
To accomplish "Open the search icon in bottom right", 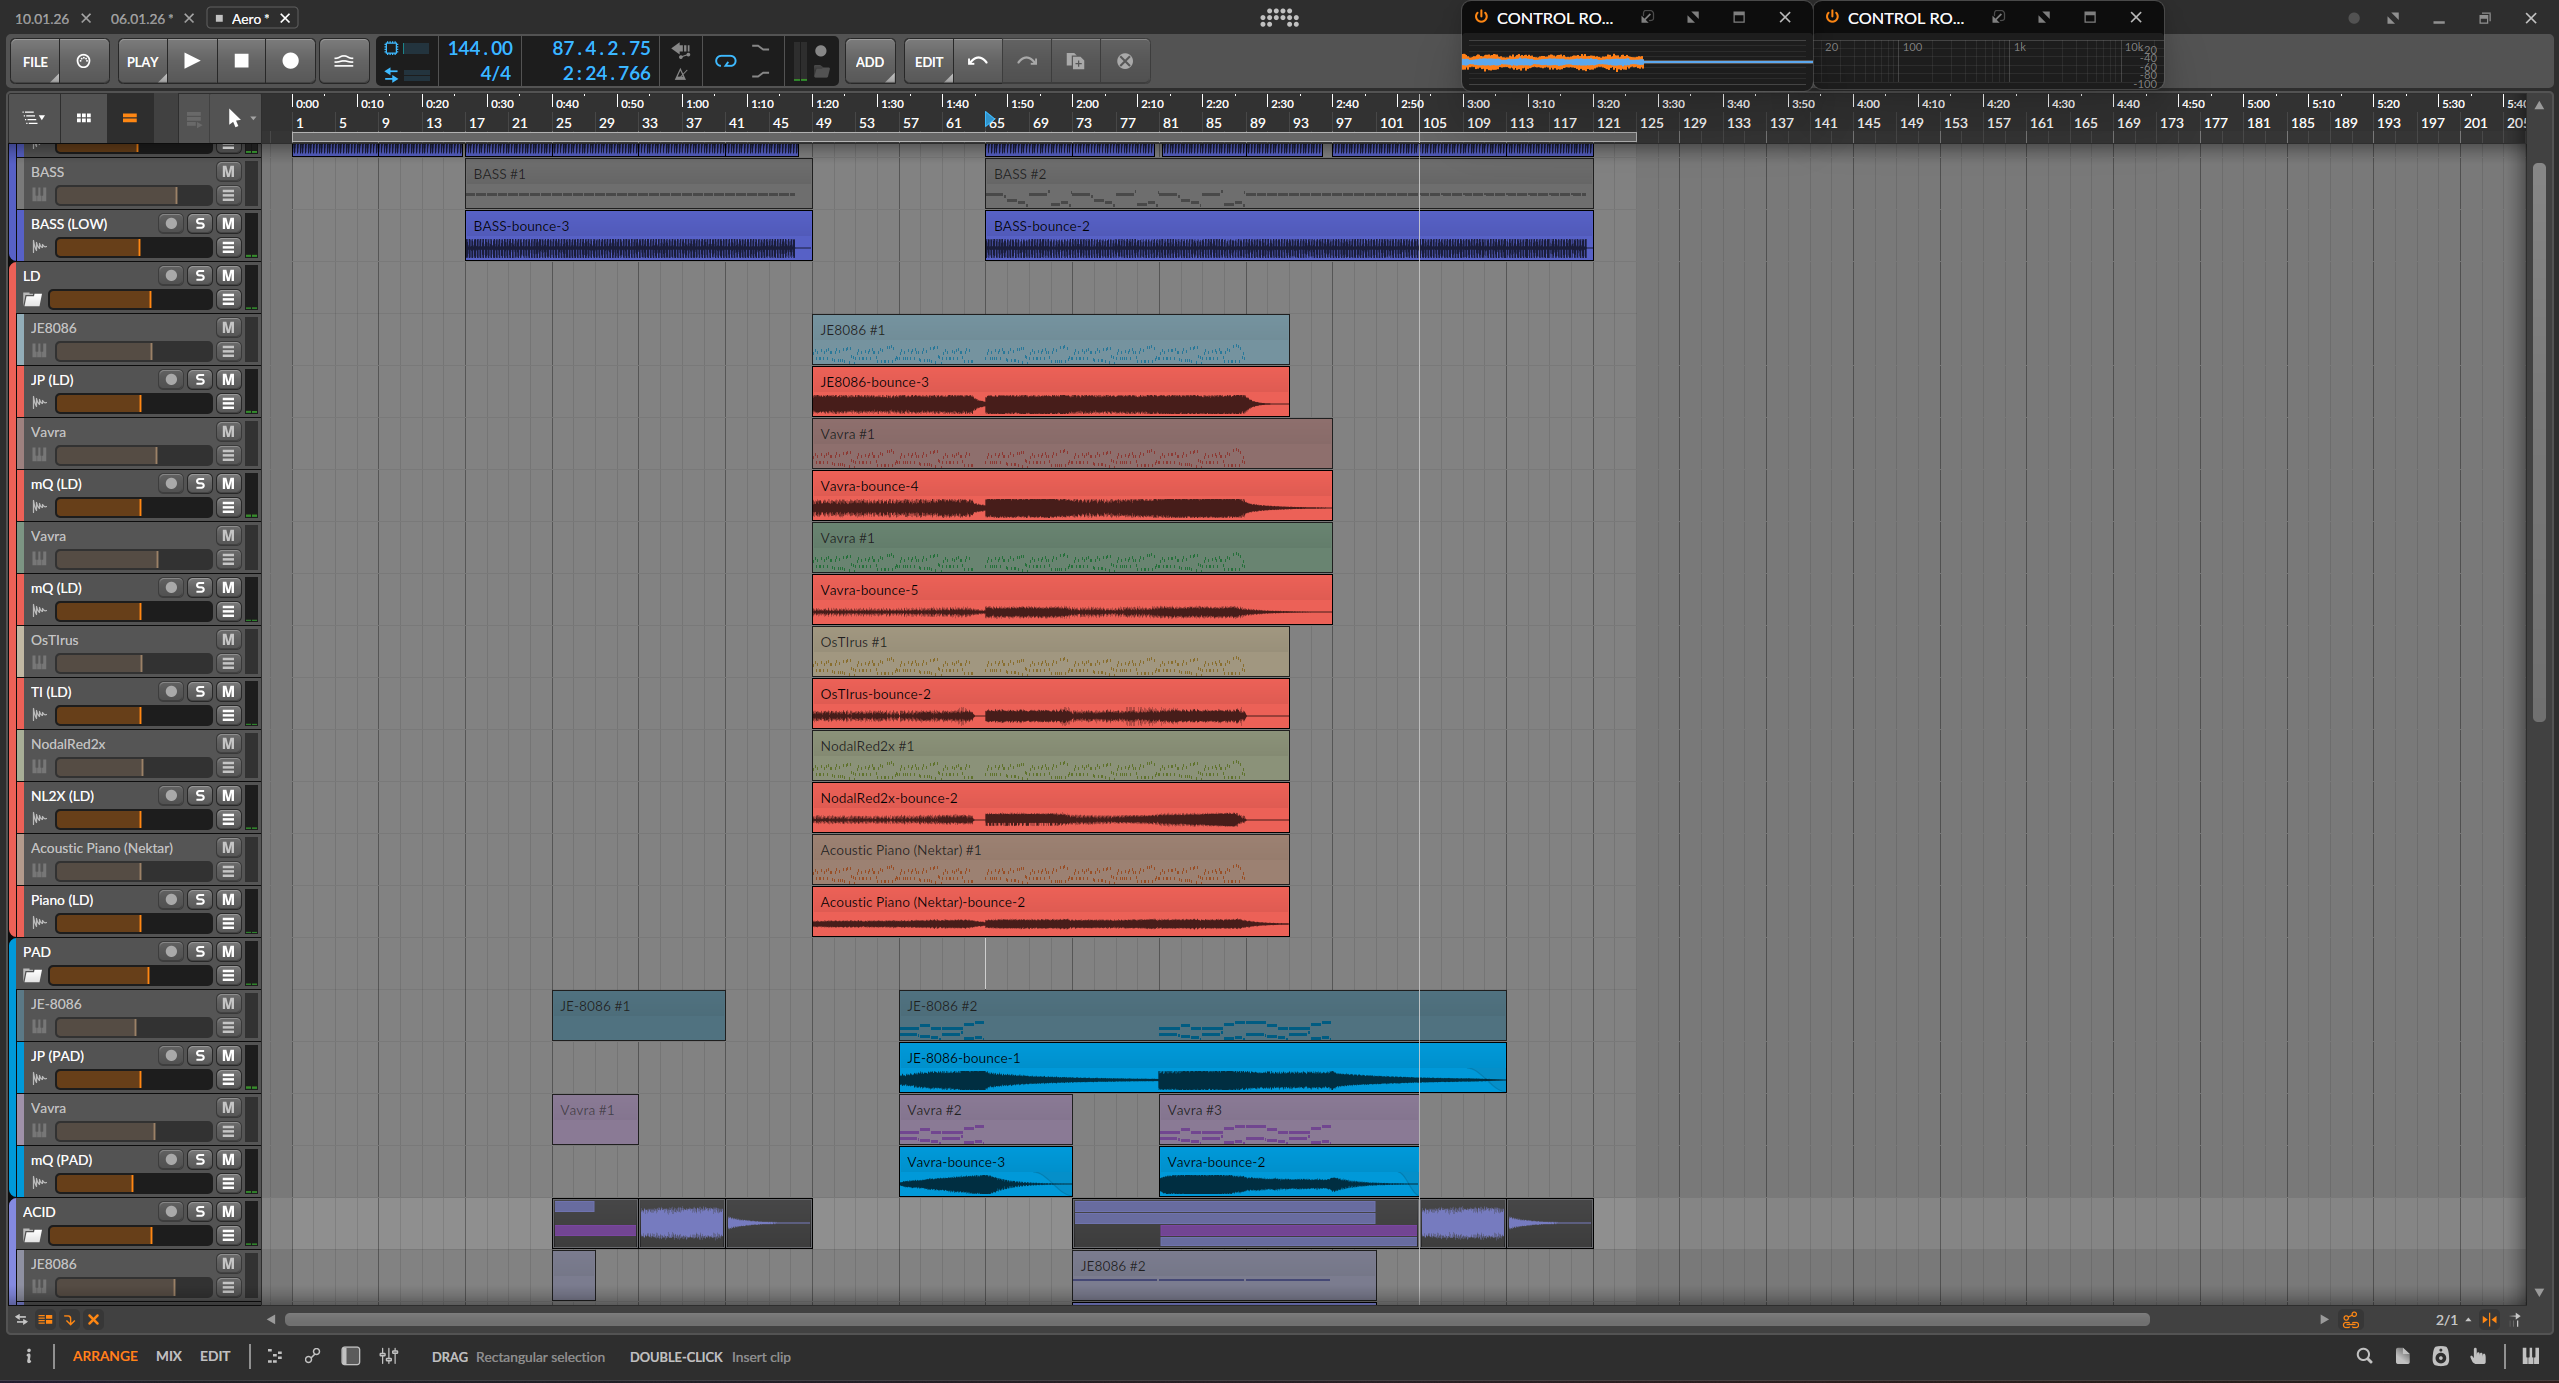I will pyautogui.click(x=2364, y=1356).
